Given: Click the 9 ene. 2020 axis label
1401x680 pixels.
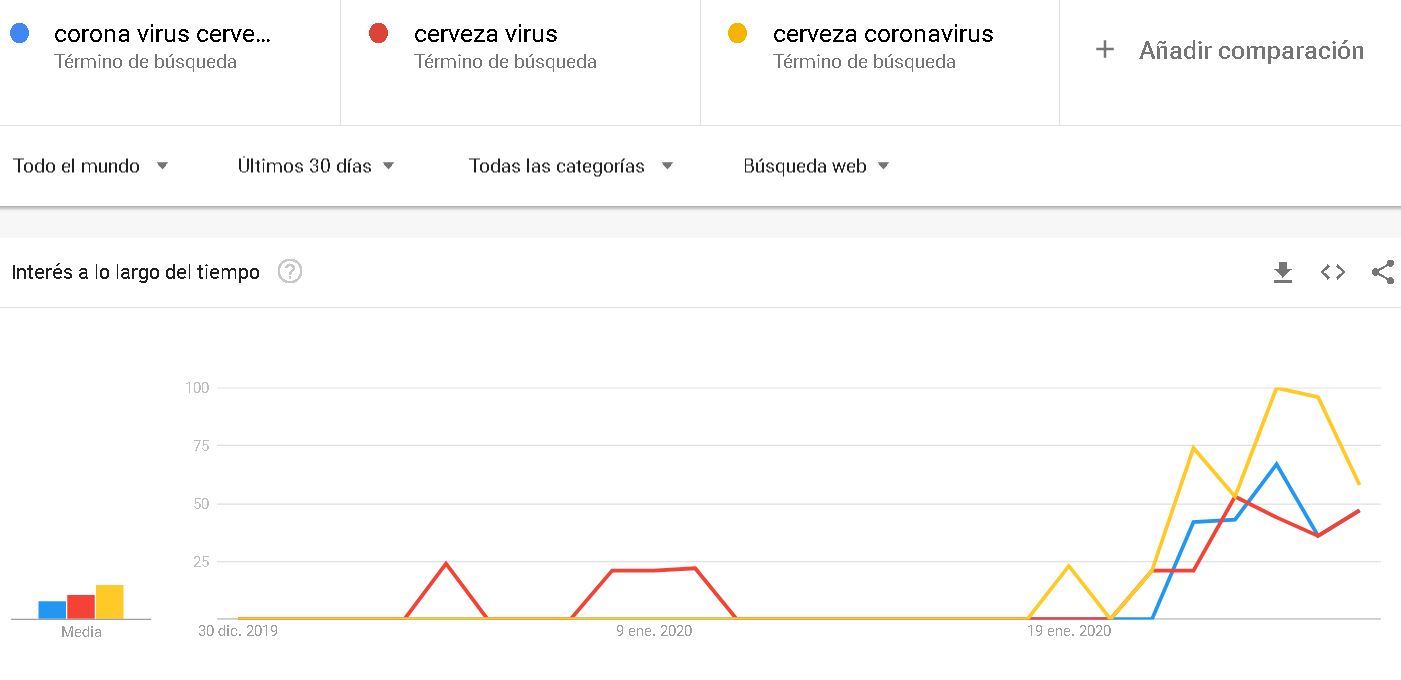Looking at the screenshot, I should pyautogui.click(x=654, y=631).
